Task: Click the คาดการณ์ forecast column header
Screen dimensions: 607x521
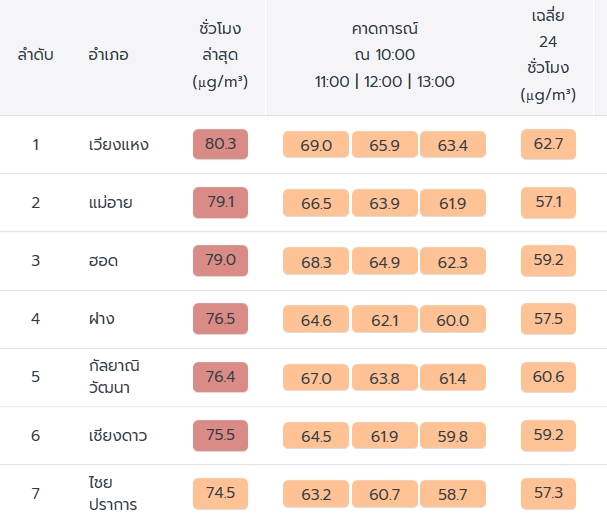Action: click(x=385, y=54)
